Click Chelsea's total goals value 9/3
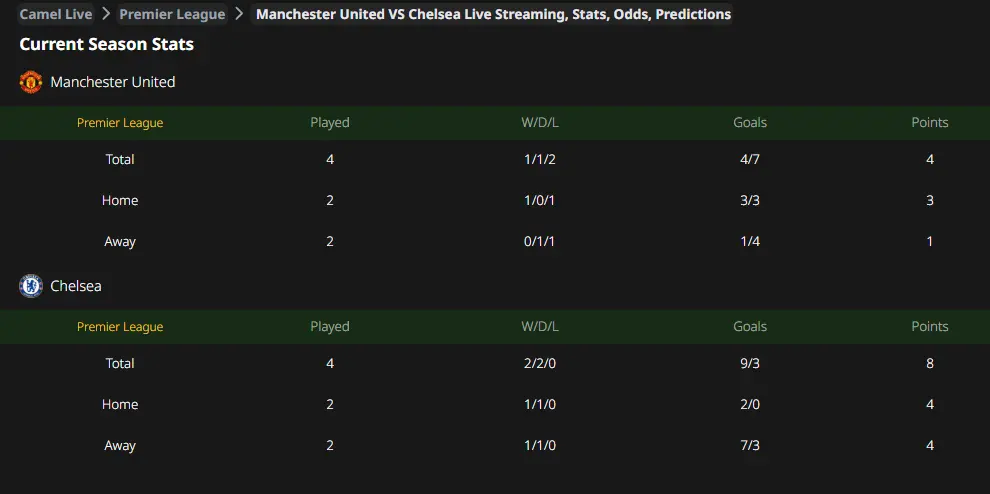This screenshot has width=990, height=494. (750, 363)
